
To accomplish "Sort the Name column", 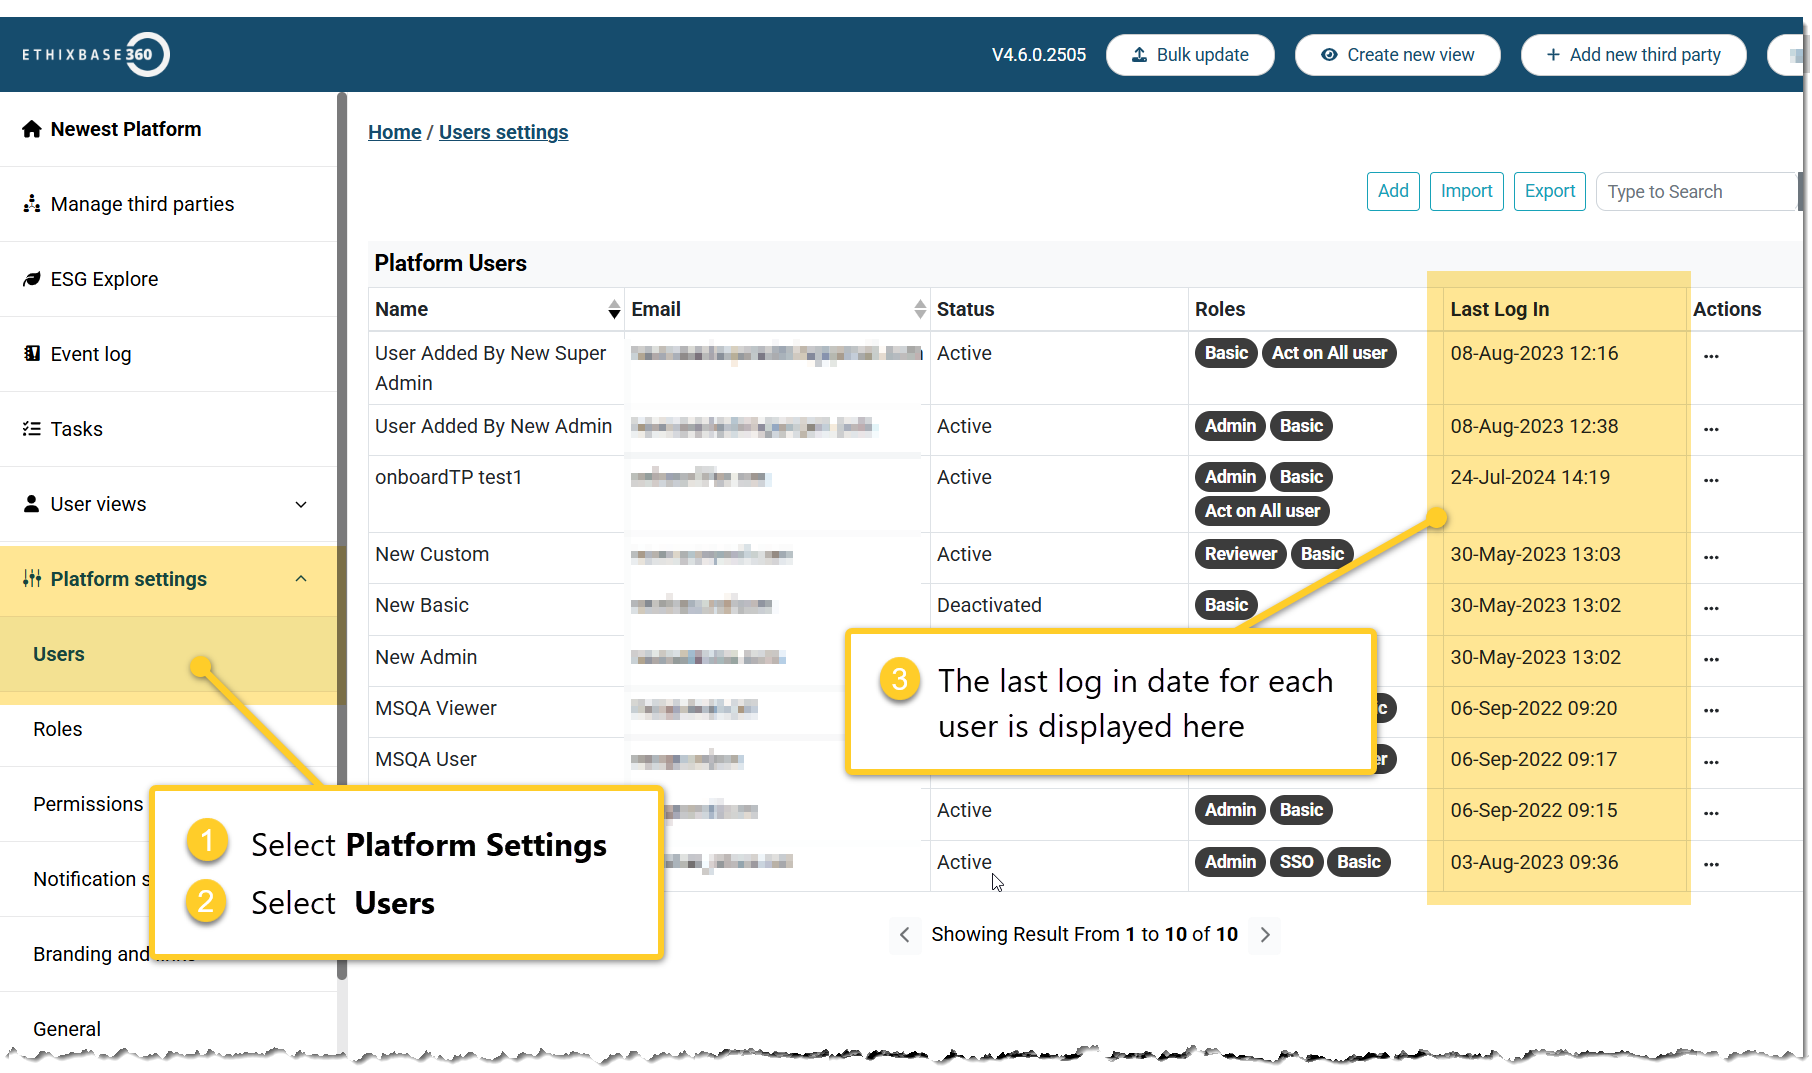I will [x=613, y=310].
